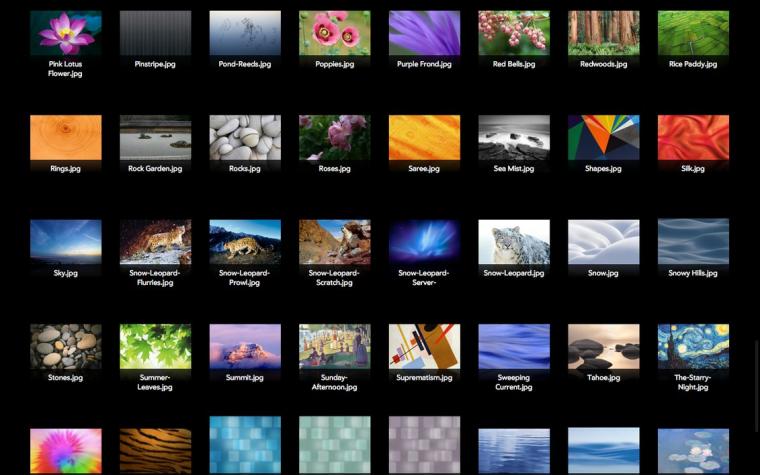Viewport: 760px width, 475px height.
Task: Choose the Rice Paddy.jpg thumbnail
Action: [693, 33]
